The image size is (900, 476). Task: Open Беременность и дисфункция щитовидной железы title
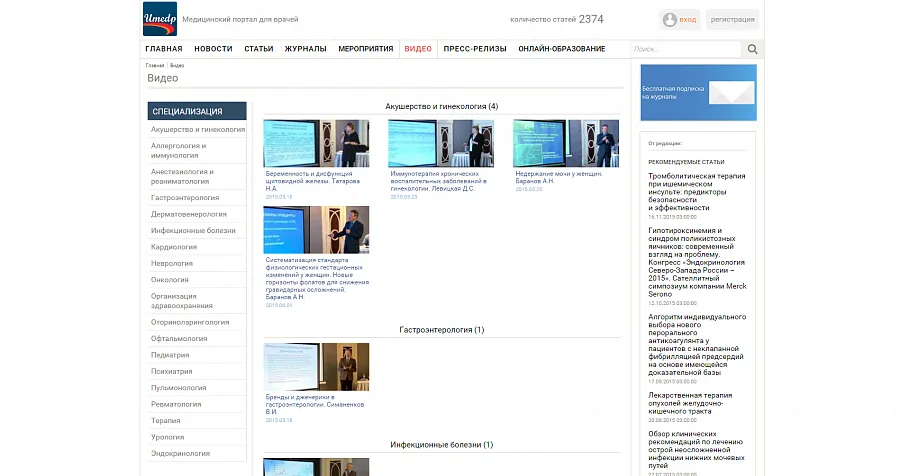pyautogui.click(x=313, y=181)
